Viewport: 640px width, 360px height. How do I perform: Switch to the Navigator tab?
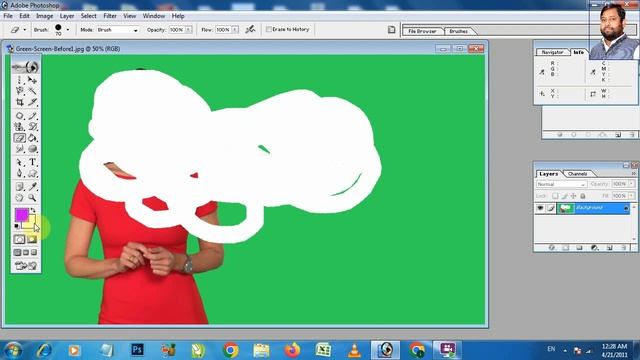pos(552,52)
